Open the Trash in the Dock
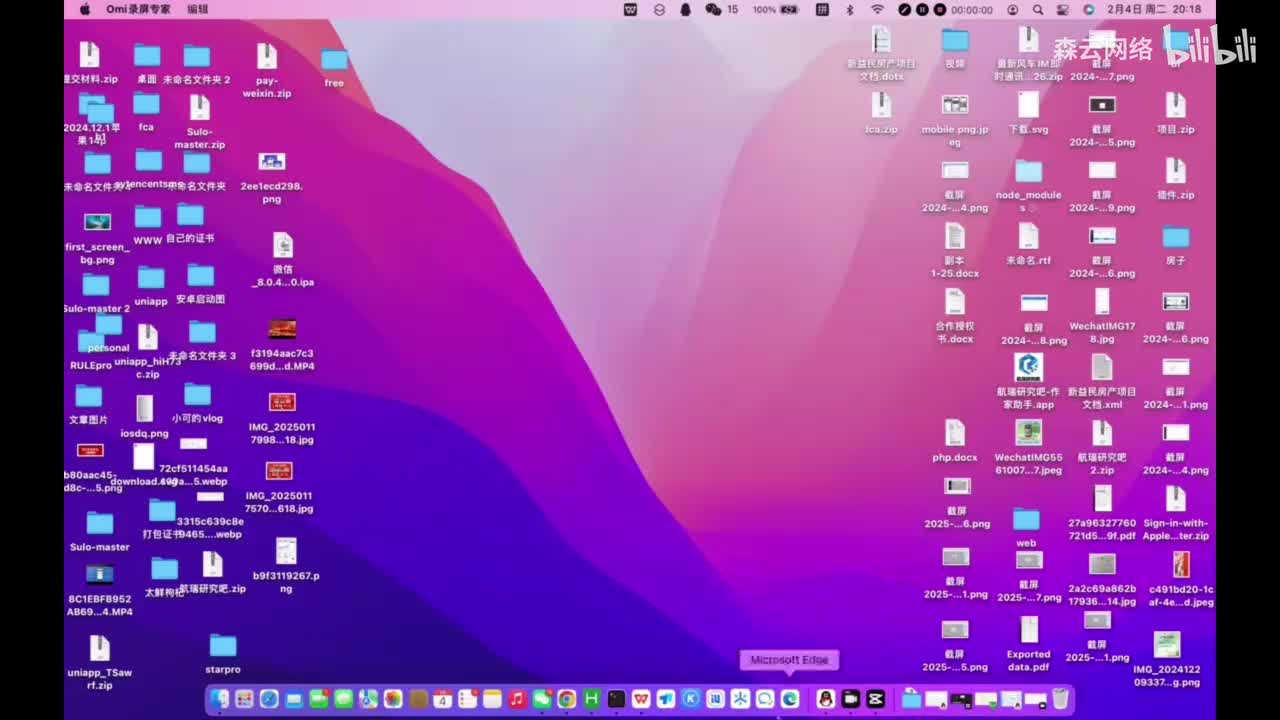The image size is (1280, 720). point(1061,699)
